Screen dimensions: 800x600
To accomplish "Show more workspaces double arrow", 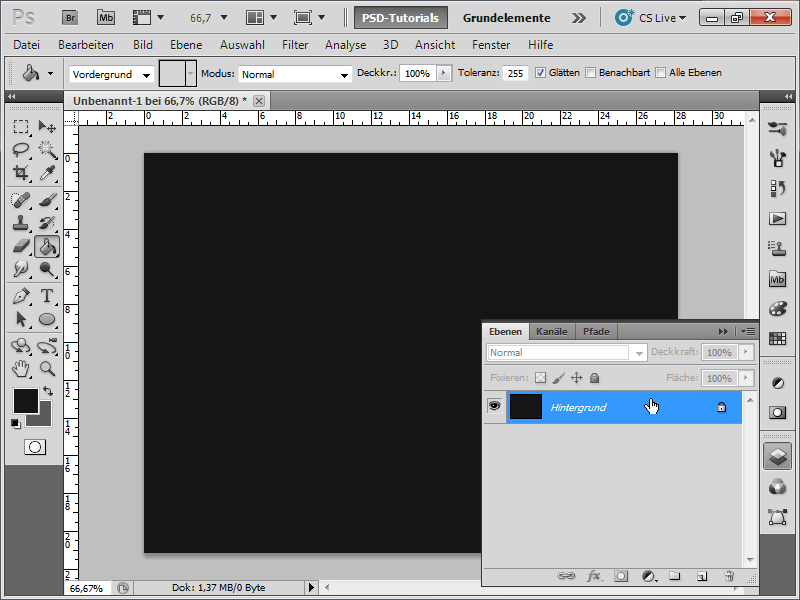I will [579, 18].
